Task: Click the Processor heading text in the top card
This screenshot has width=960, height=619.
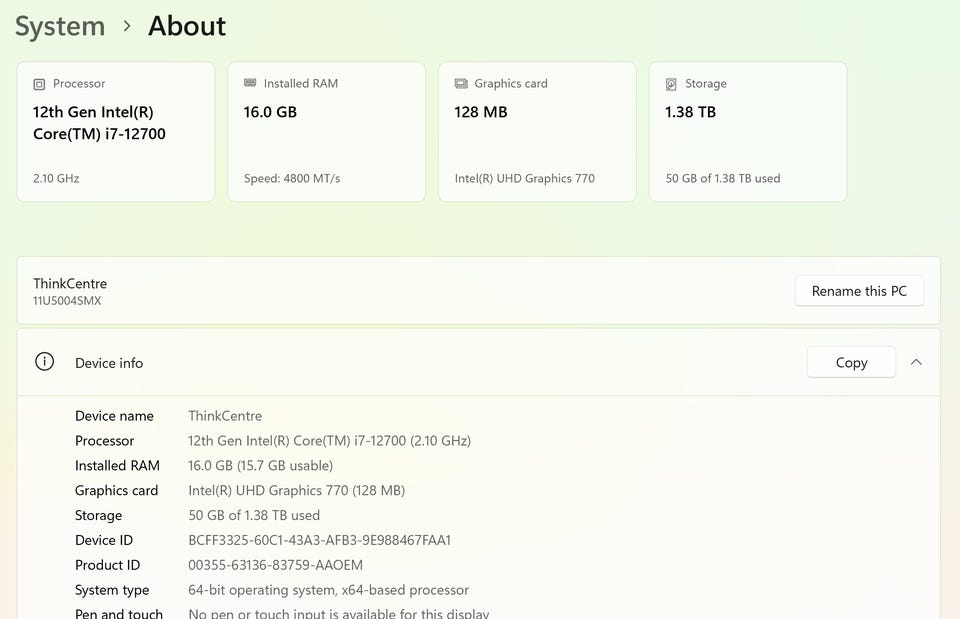Action: coord(79,84)
